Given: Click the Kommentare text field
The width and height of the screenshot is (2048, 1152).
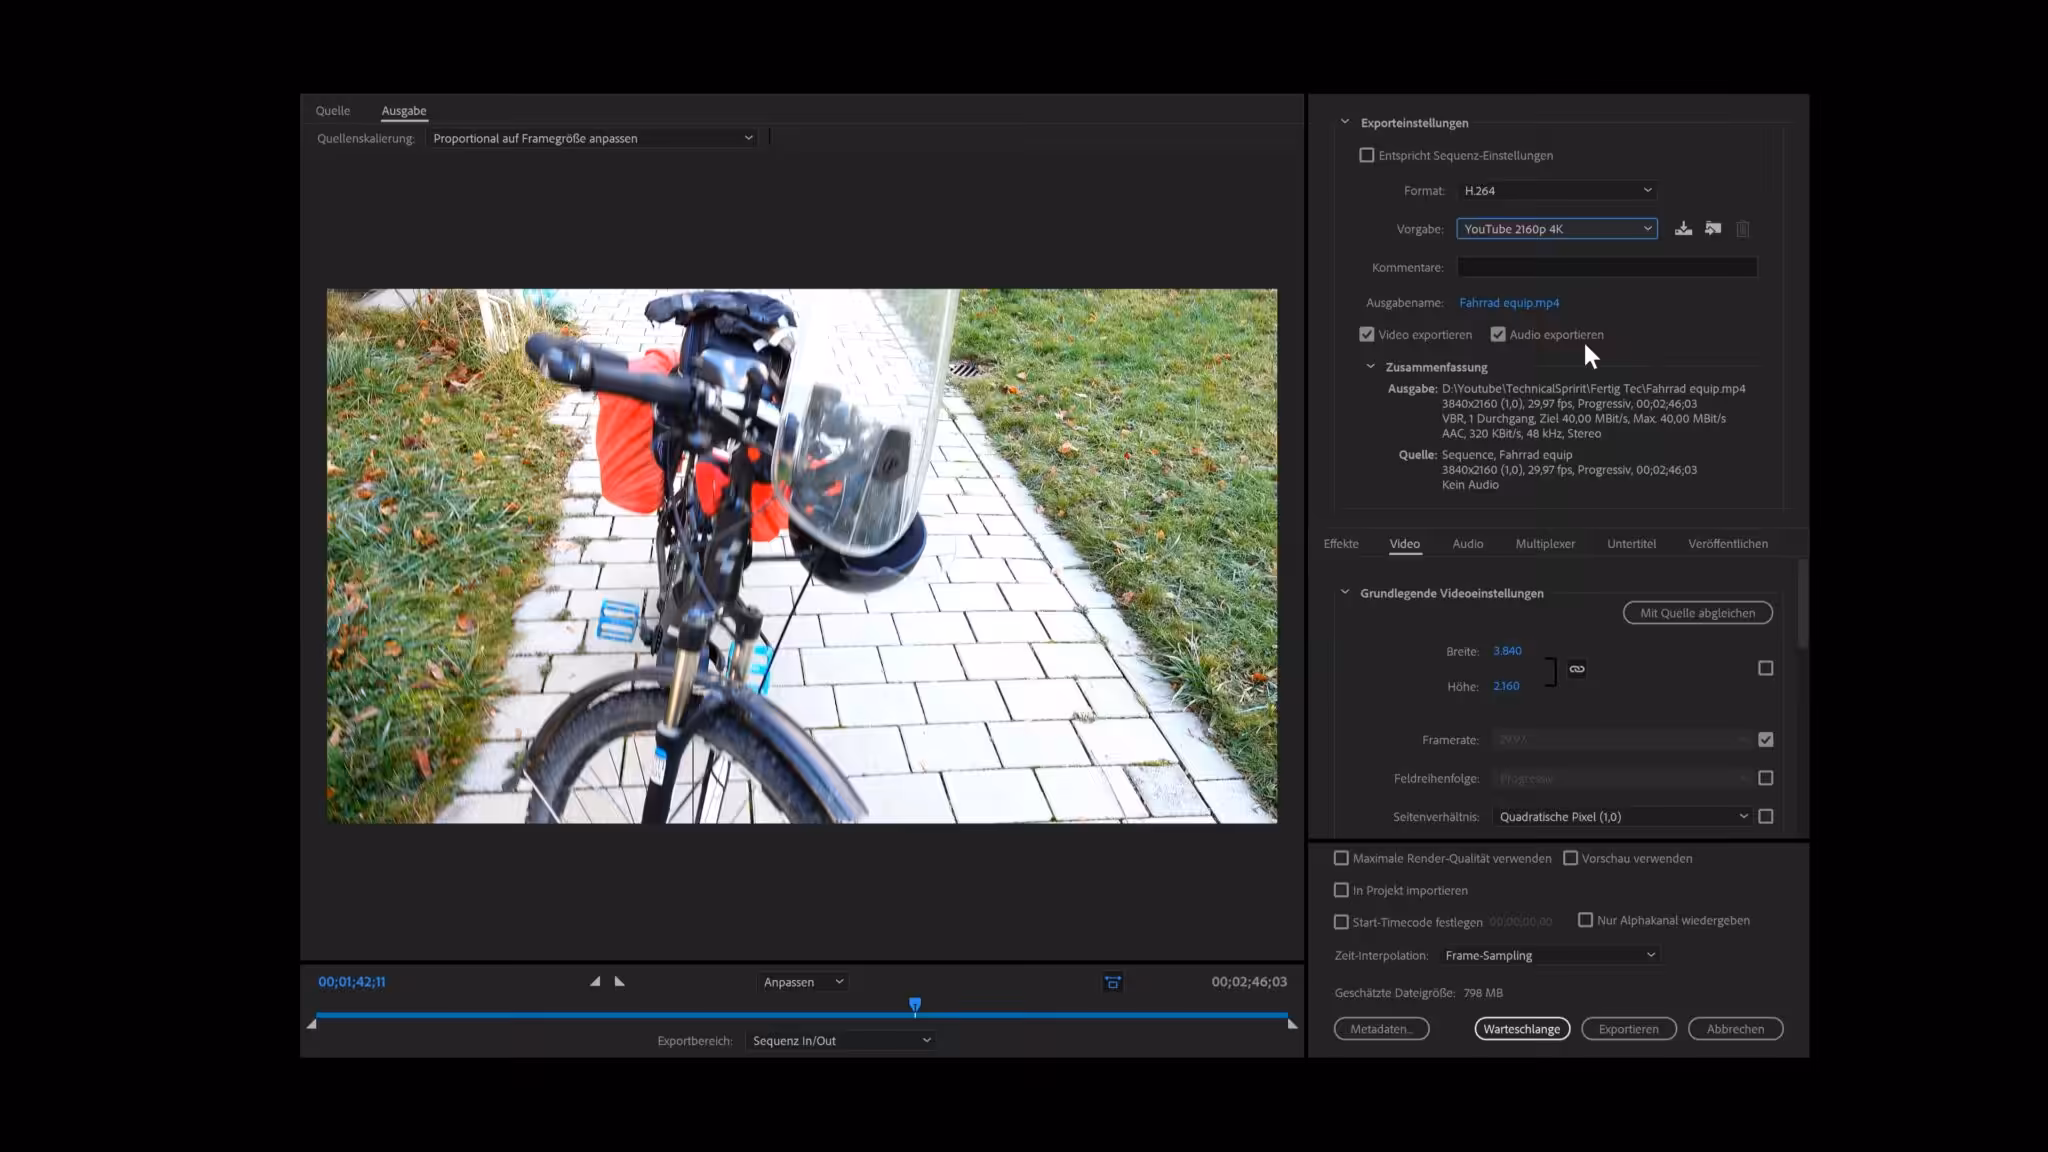Looking at the screenshot, I should [x=1606, y=267].
